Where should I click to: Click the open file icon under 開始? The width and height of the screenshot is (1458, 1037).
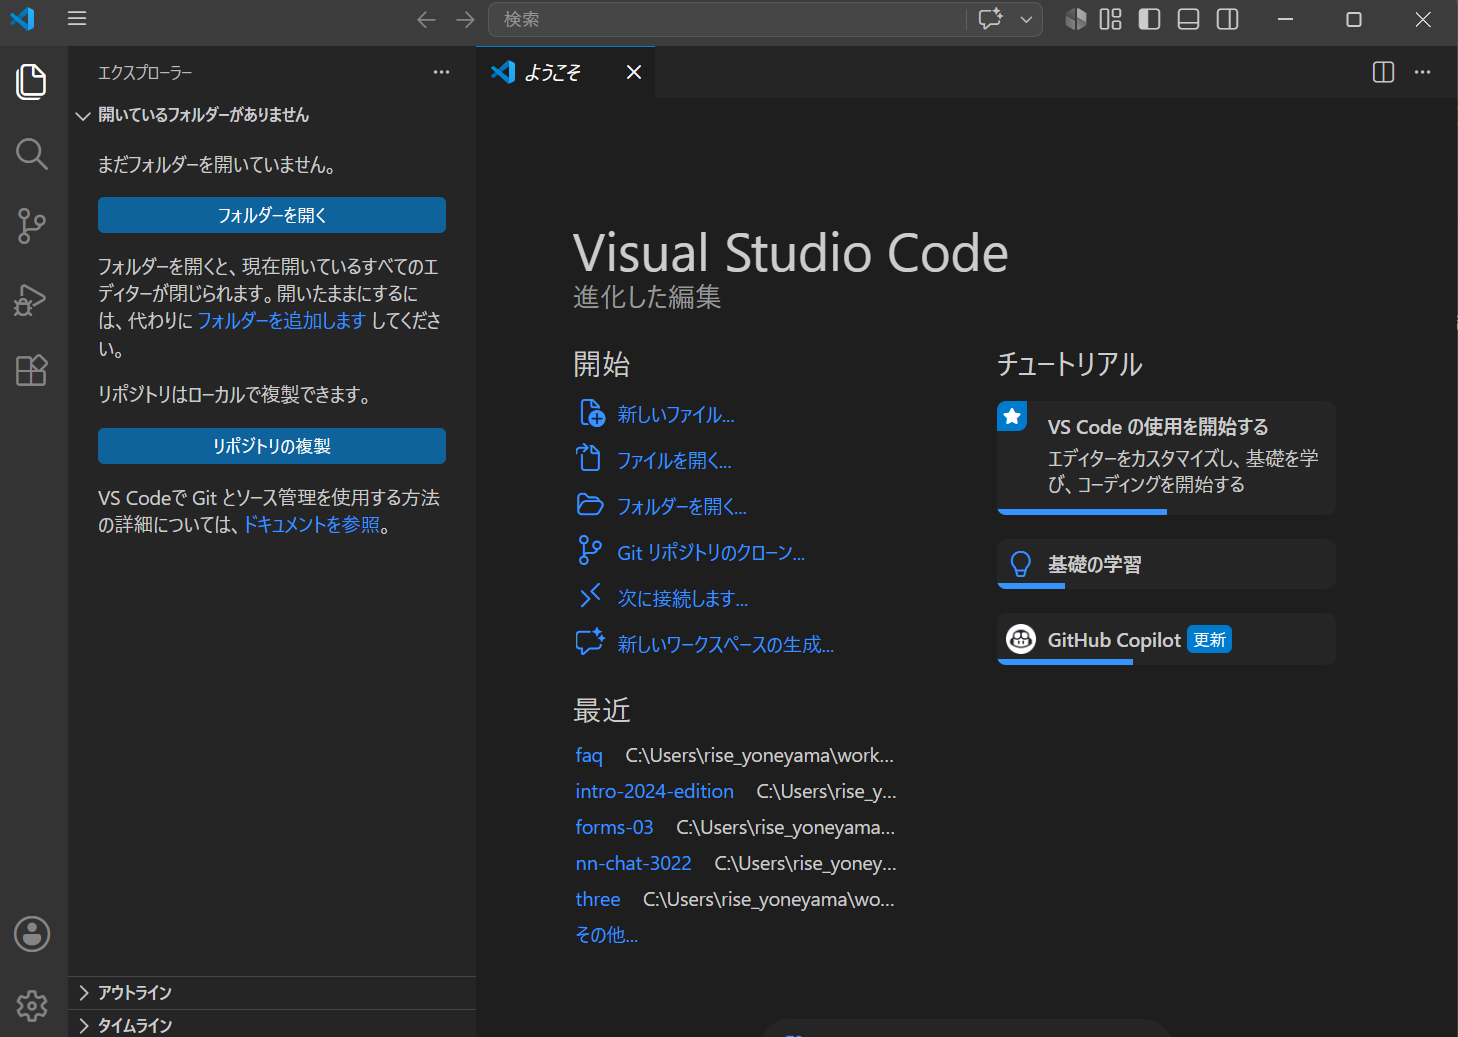(x=589, y=458)
